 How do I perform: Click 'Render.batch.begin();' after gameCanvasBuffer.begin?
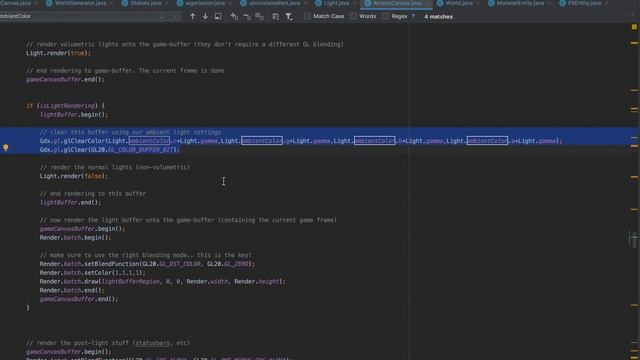pyautogui.click(x=75, y=238)
